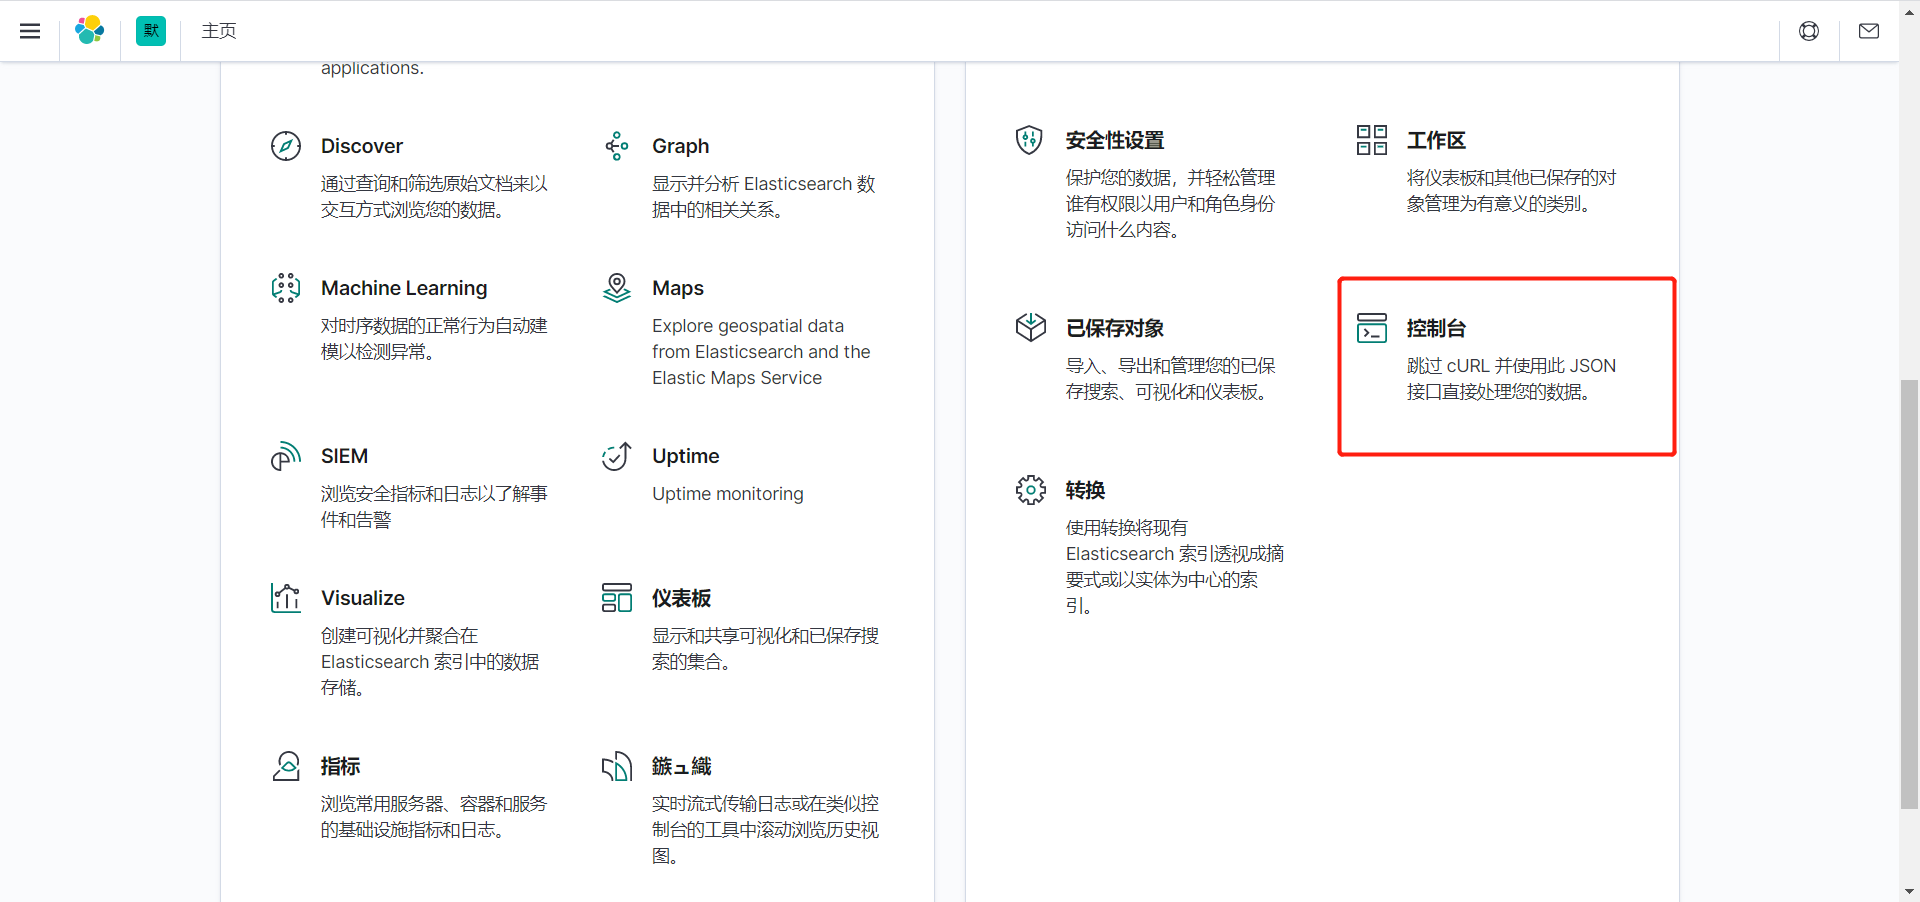Open the green default space avatar
Screen dimensions: 1920x902
151,31
